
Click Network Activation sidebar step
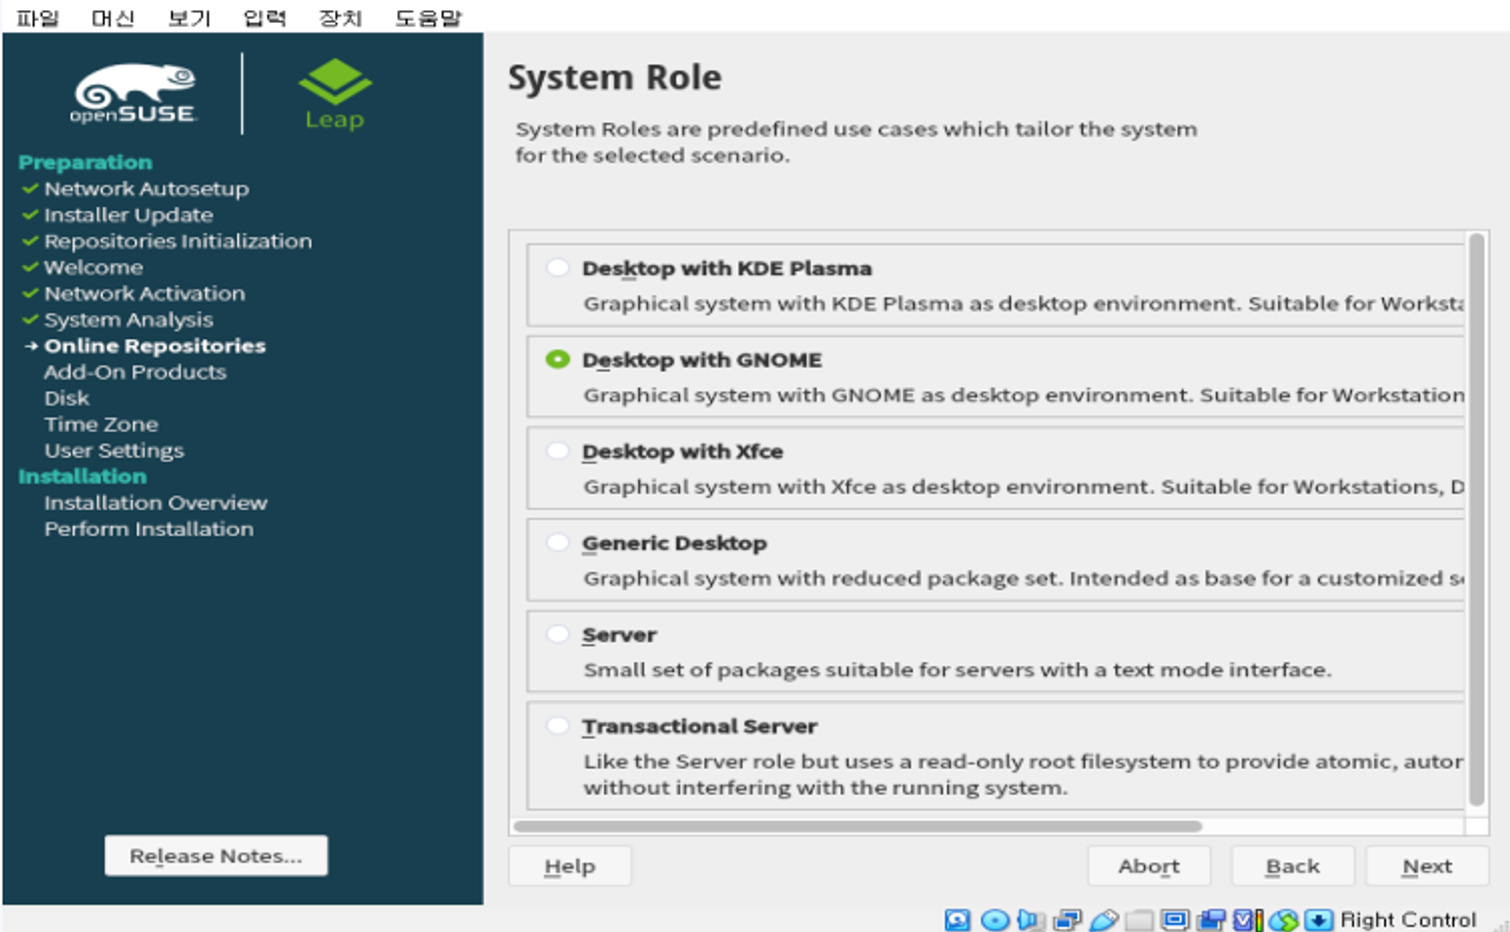[x=144, y=293]
